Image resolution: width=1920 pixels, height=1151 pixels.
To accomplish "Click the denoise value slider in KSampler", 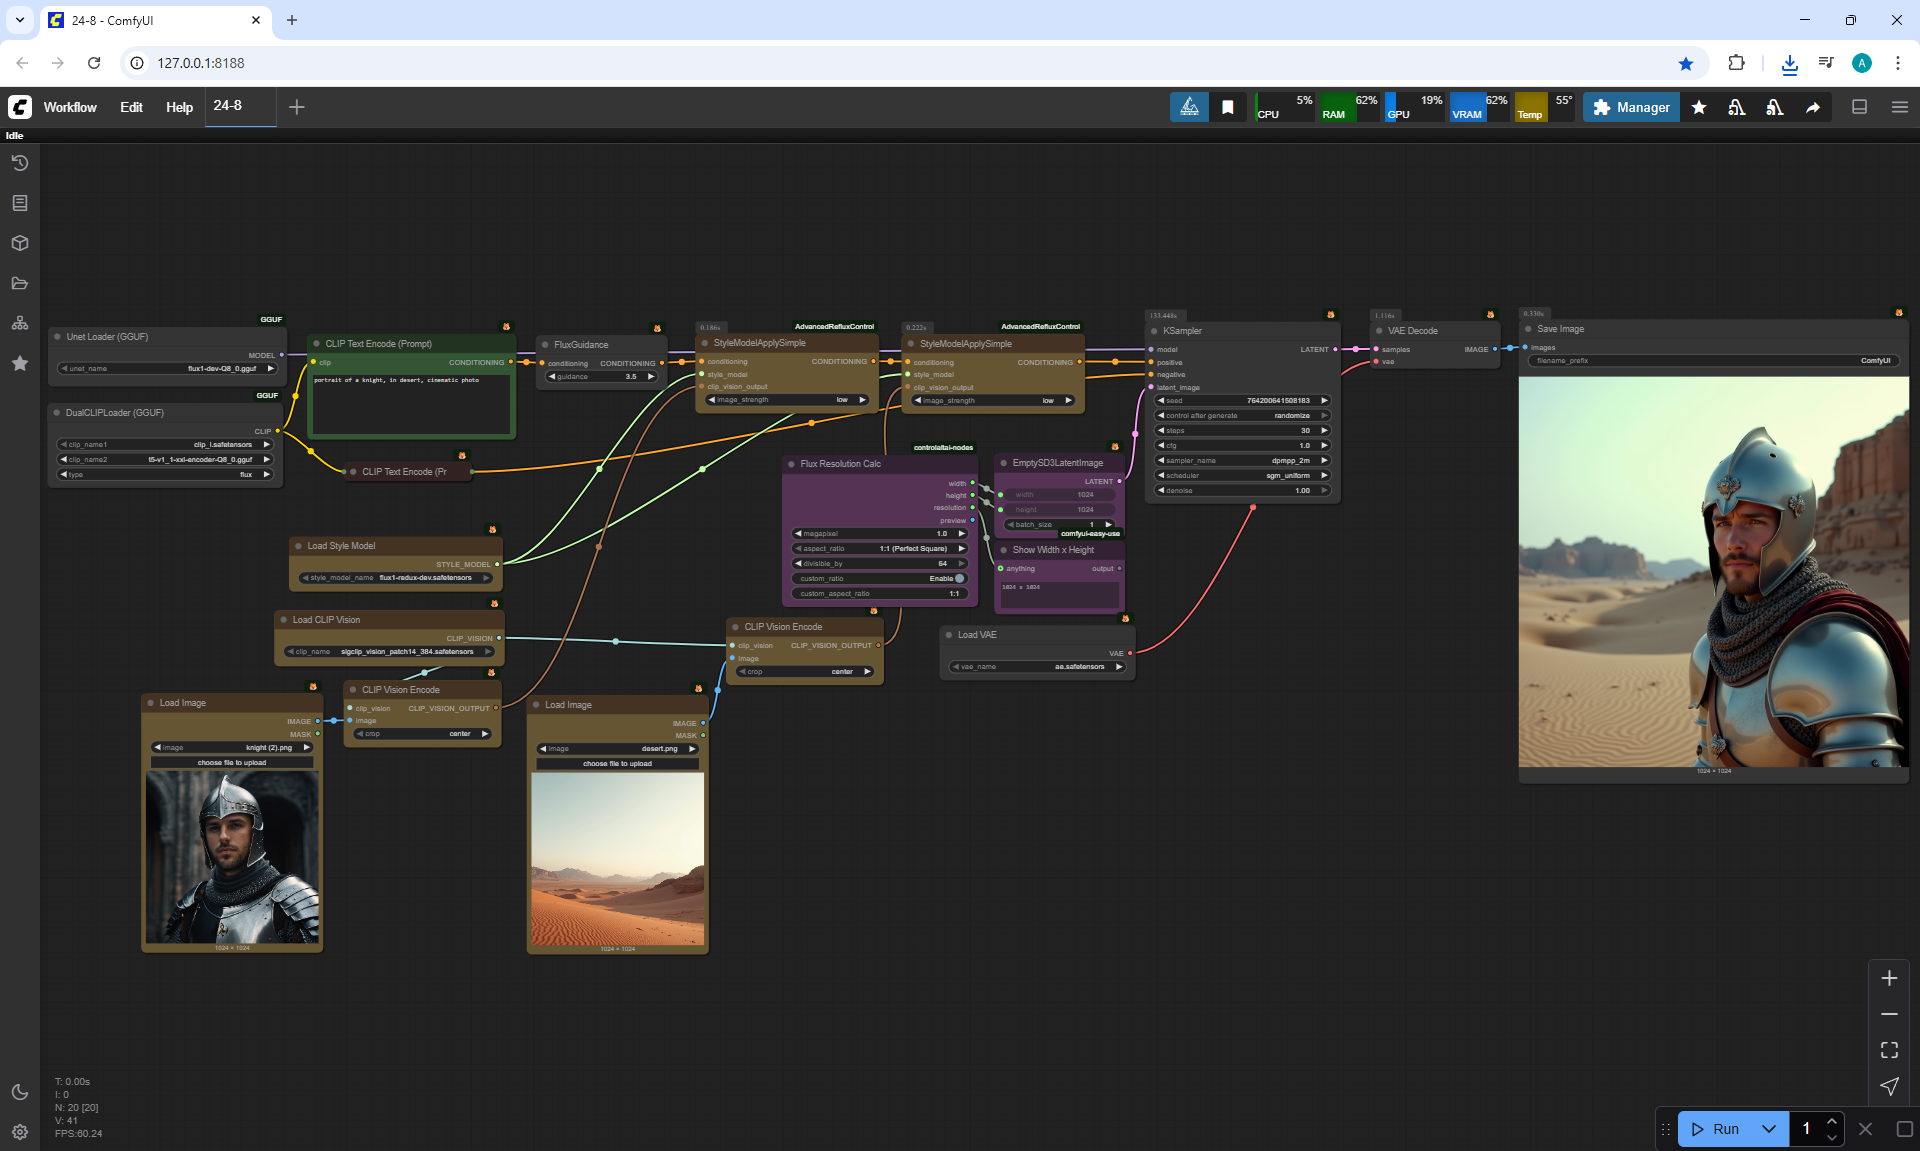I will tap(1242, 491).
